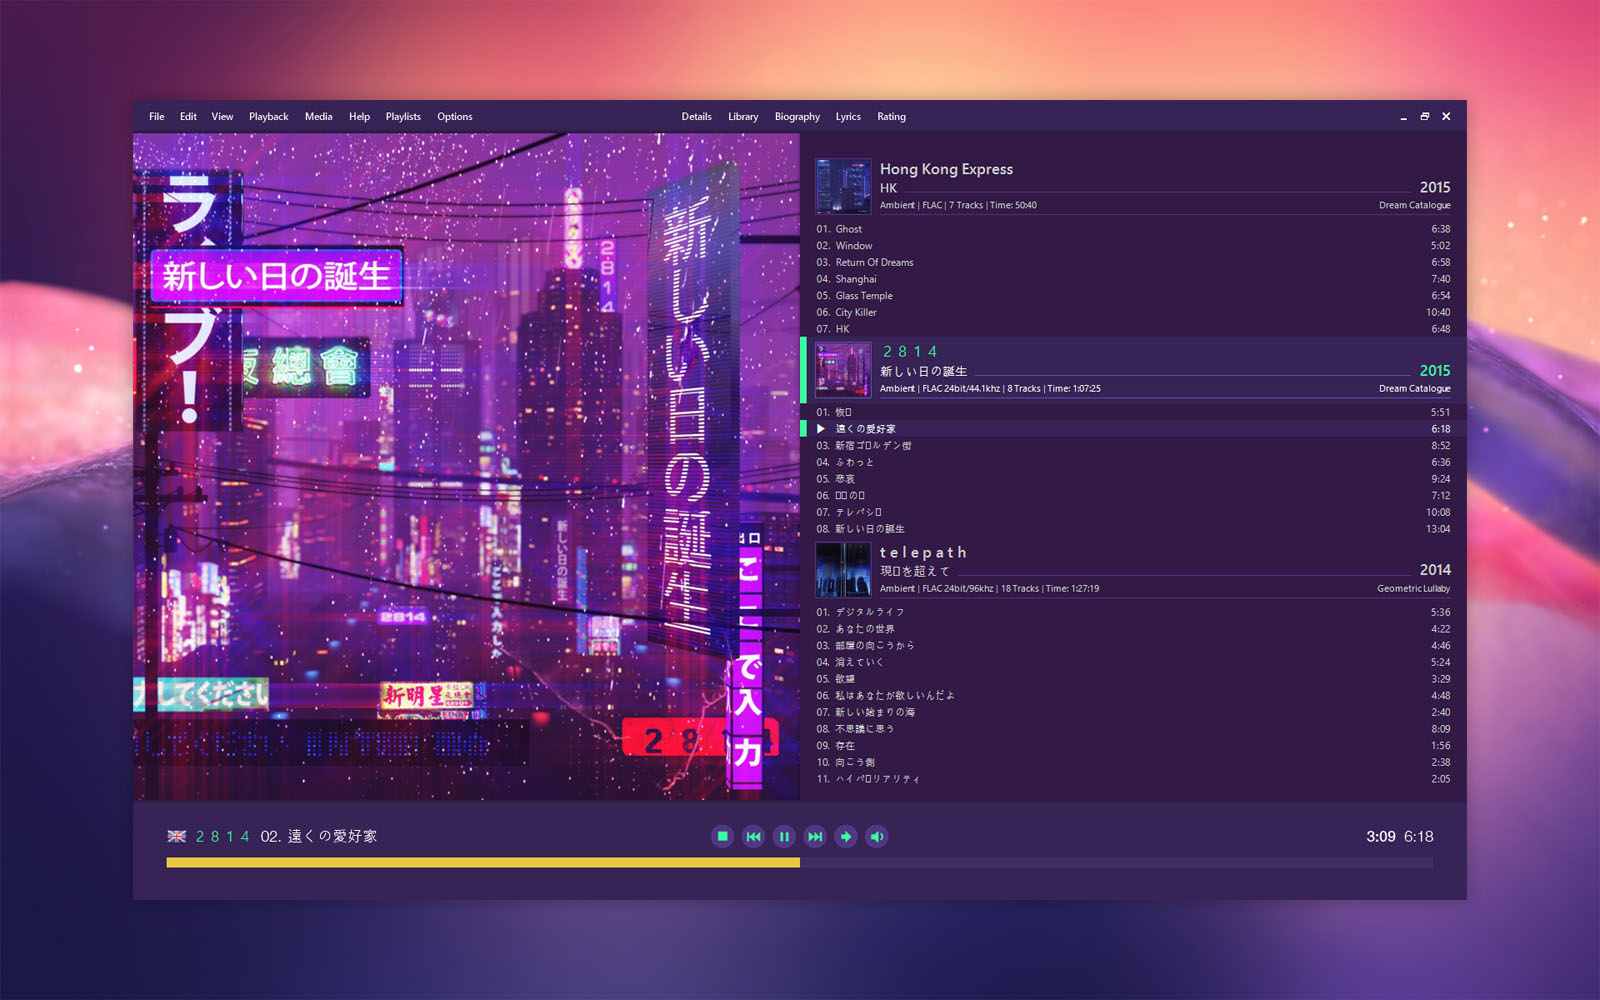
Task: Skip to the previous track
Action: (x=753, y=836)
